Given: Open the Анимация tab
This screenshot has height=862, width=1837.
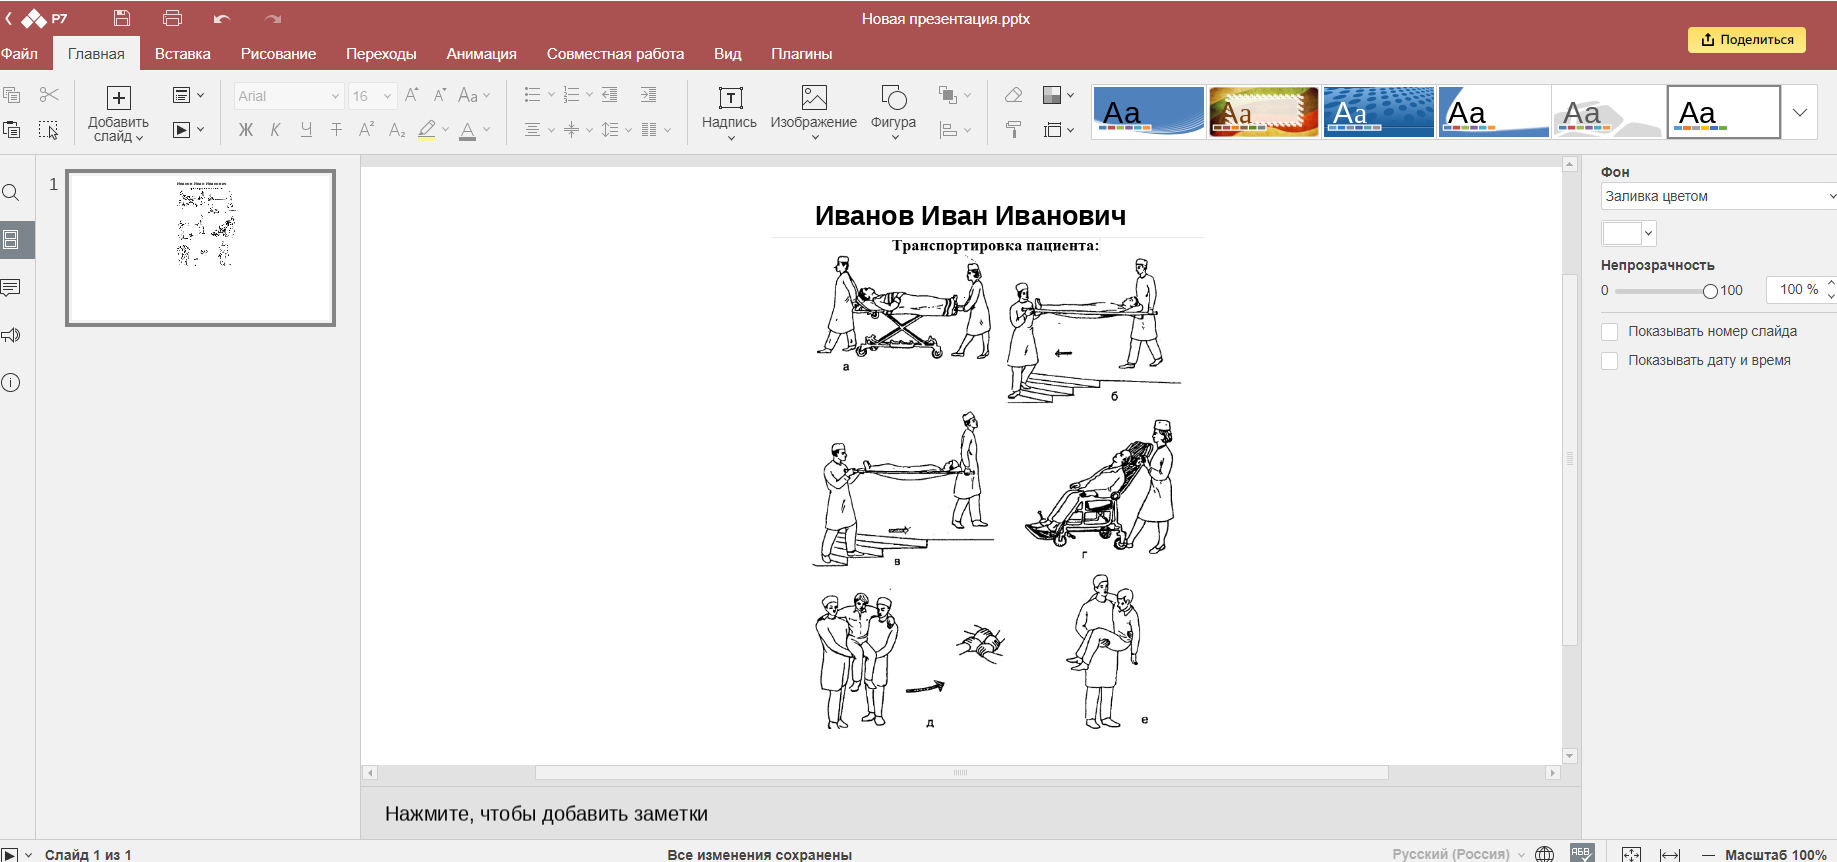Looking at the screenshot, I should pos(481,54).
